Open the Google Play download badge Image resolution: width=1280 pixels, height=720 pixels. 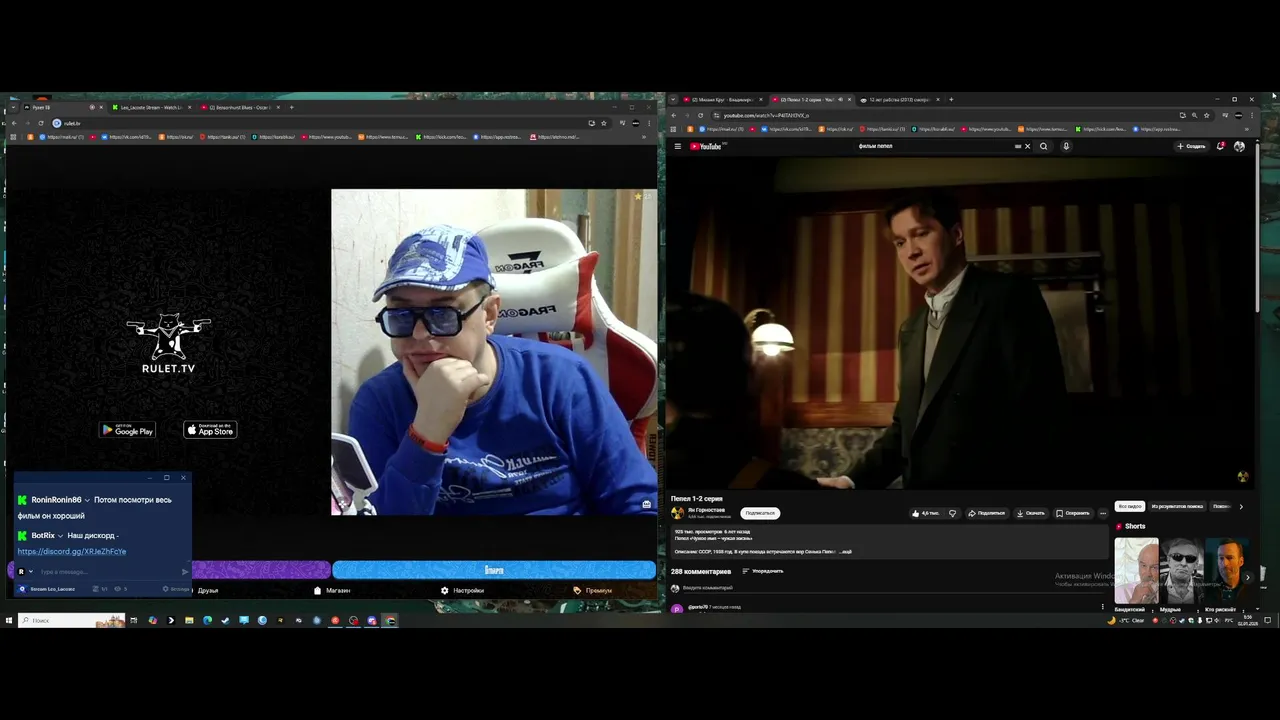click(127, 430)
